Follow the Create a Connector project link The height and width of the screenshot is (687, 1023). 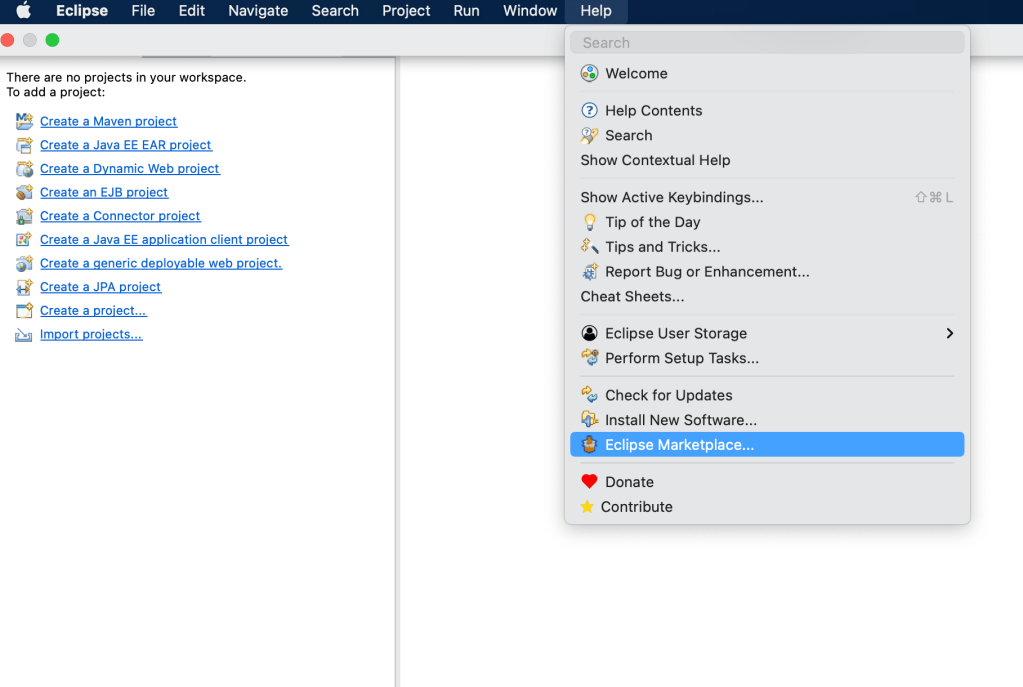point(120,216)
